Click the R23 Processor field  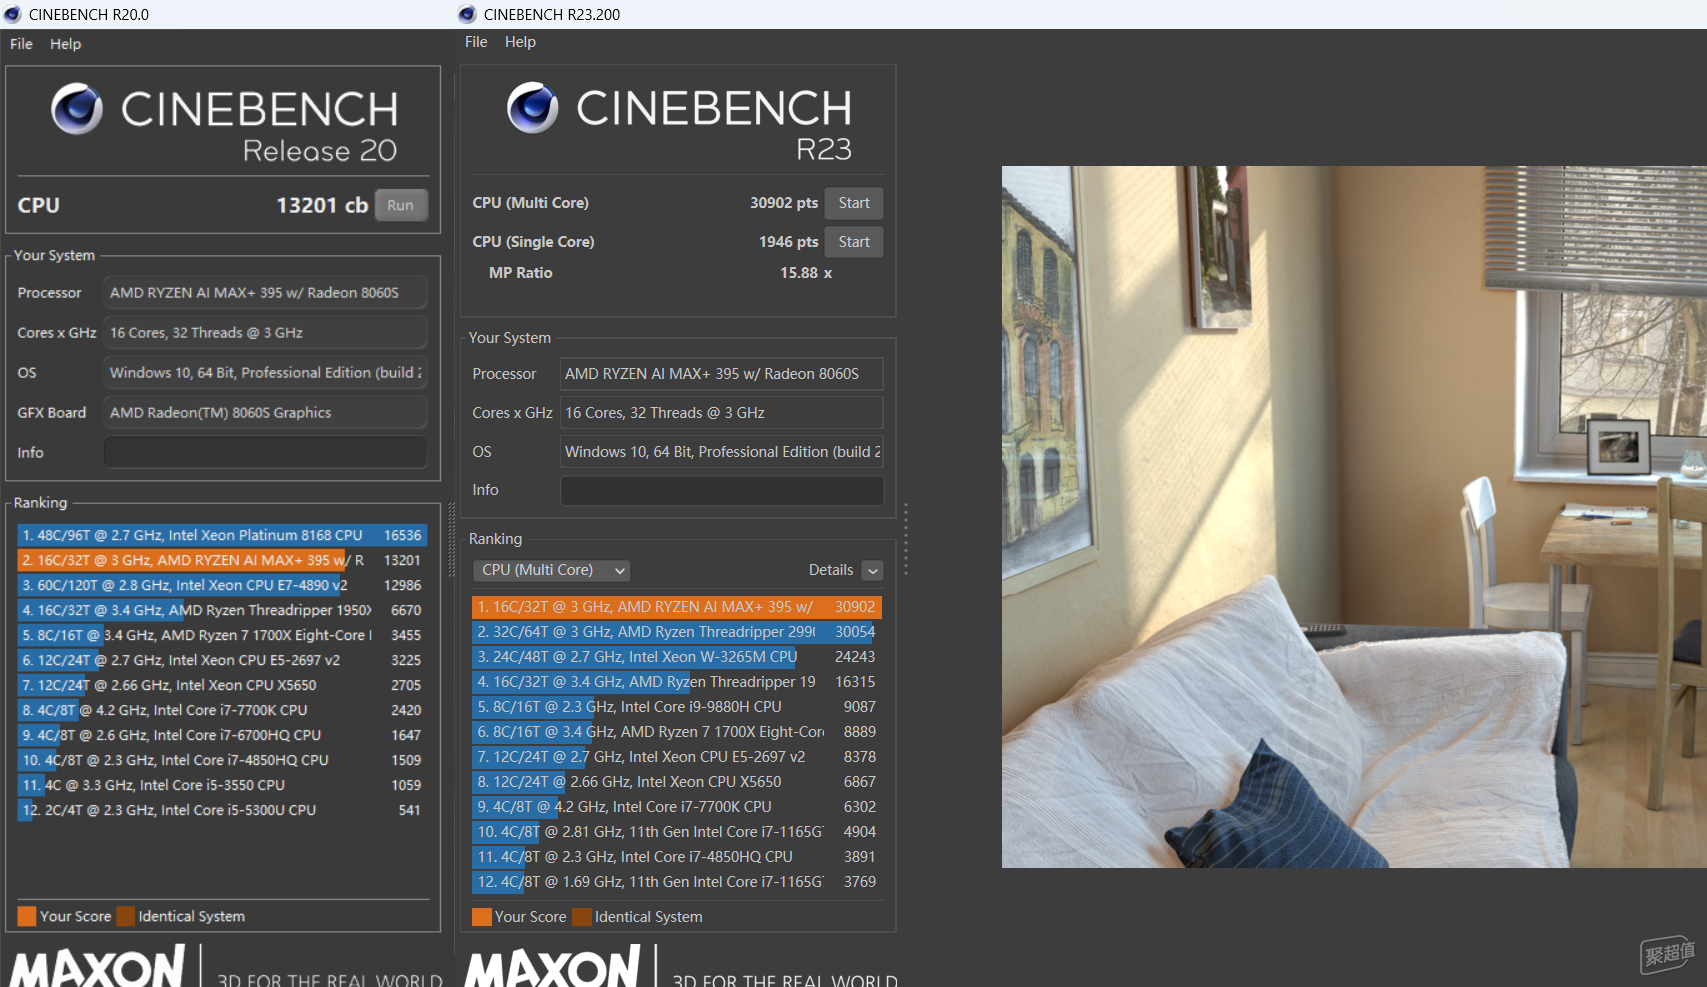click(722, 374)
